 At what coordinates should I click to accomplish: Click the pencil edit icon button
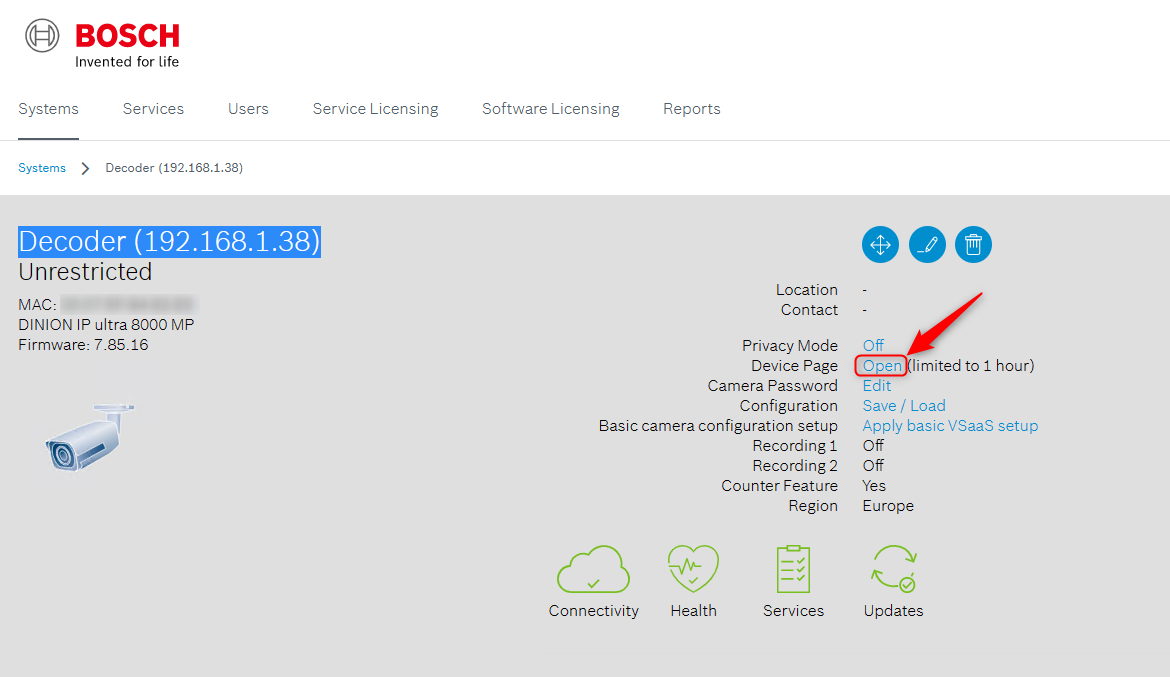tap(927, 244)
